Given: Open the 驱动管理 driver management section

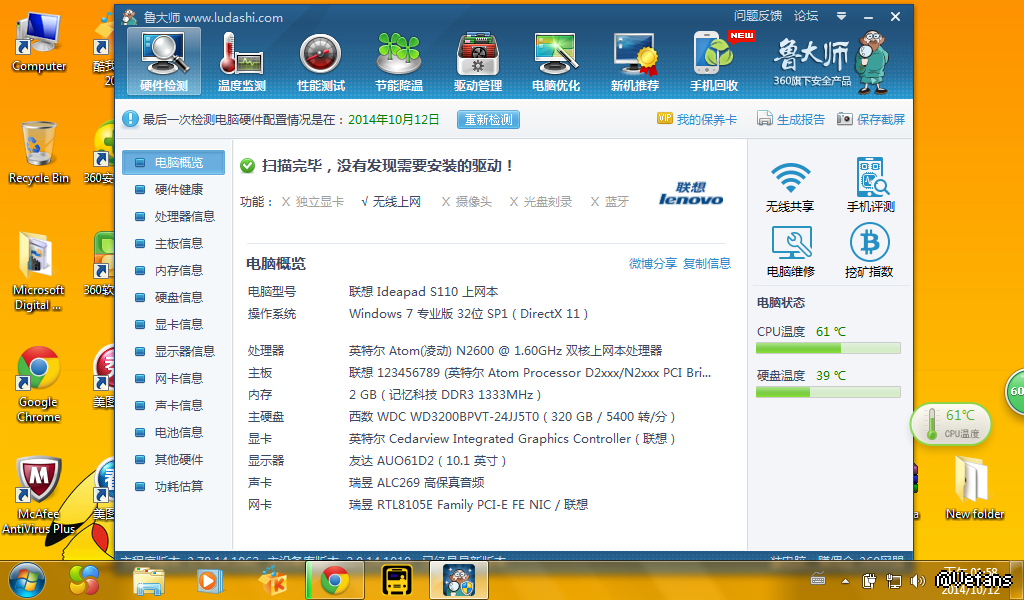Looking at the screenshot, I should [477, 62].
